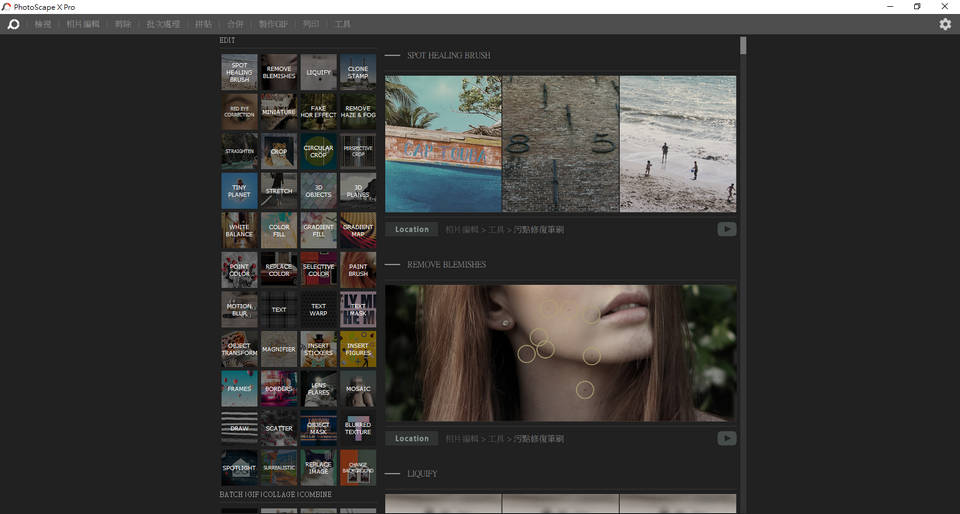Choose the Clone Stamp tile
Screen dimensions: 960x514
(358, 72)
